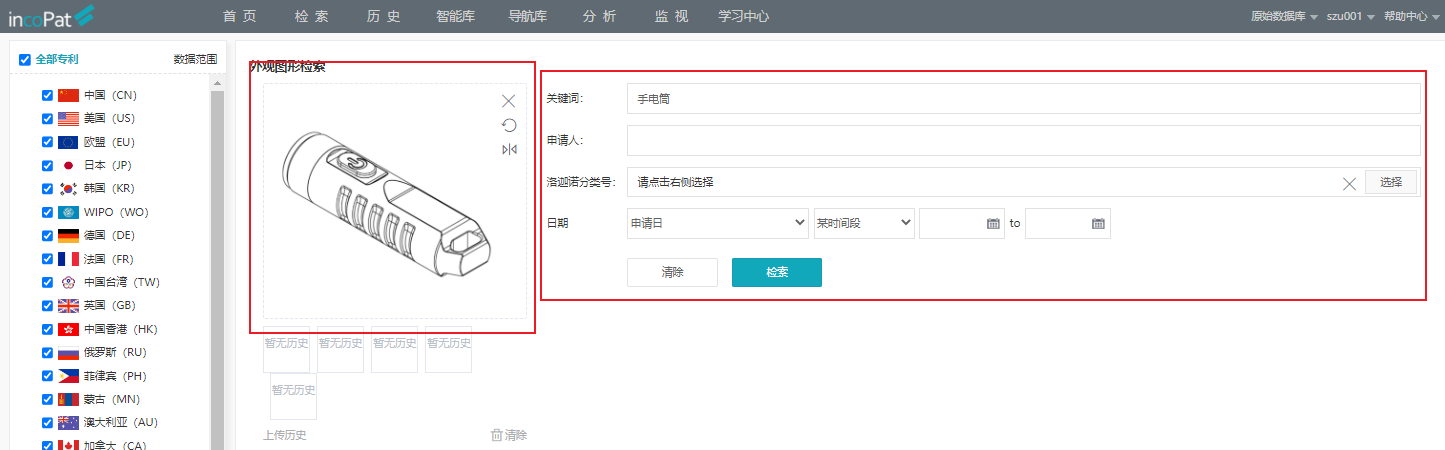
Task: Click the Philippines flag icon
Action: [x=68, y=376]
